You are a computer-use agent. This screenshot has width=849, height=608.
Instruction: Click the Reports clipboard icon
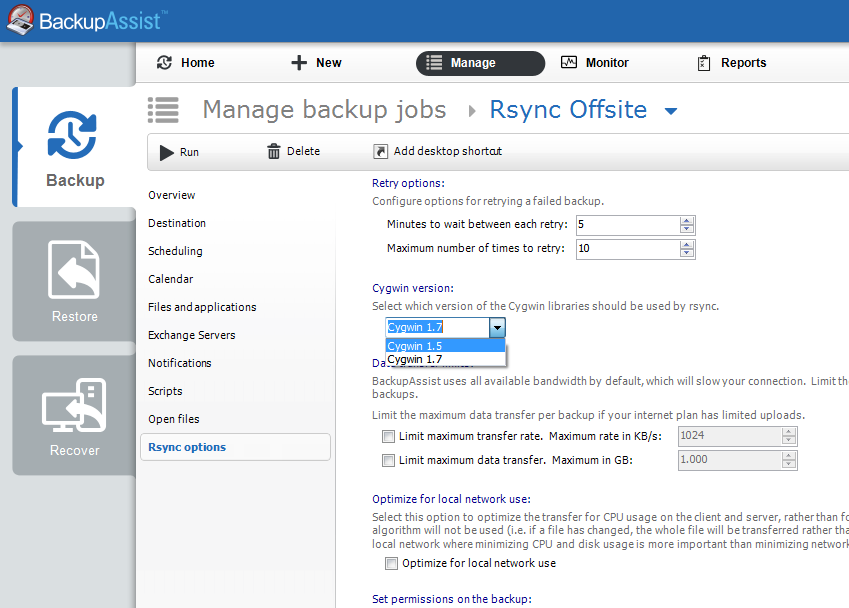click(x=703, y=63)
